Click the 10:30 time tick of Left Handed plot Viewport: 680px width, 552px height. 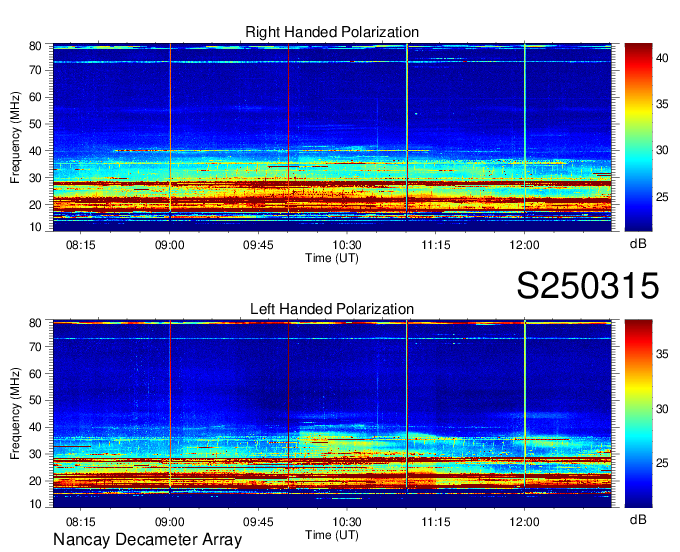coord(347,521)
